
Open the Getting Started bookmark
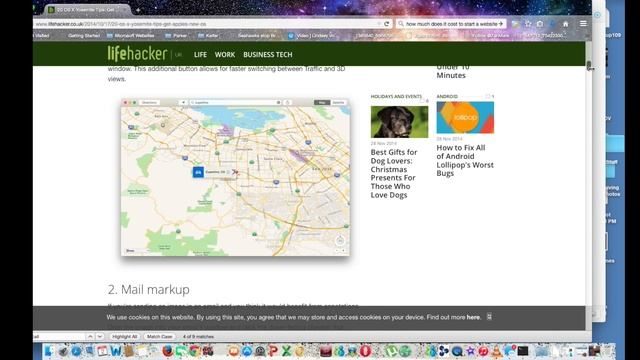tap(84, 36)
